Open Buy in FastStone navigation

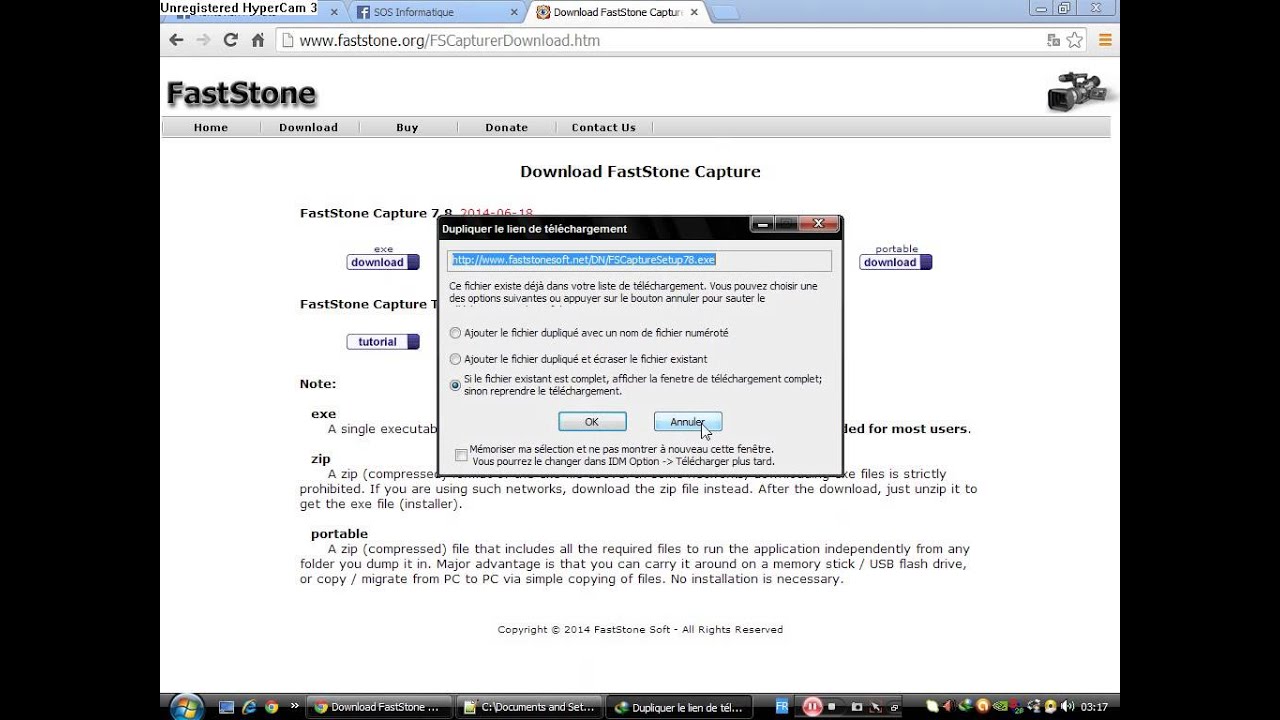407,127
